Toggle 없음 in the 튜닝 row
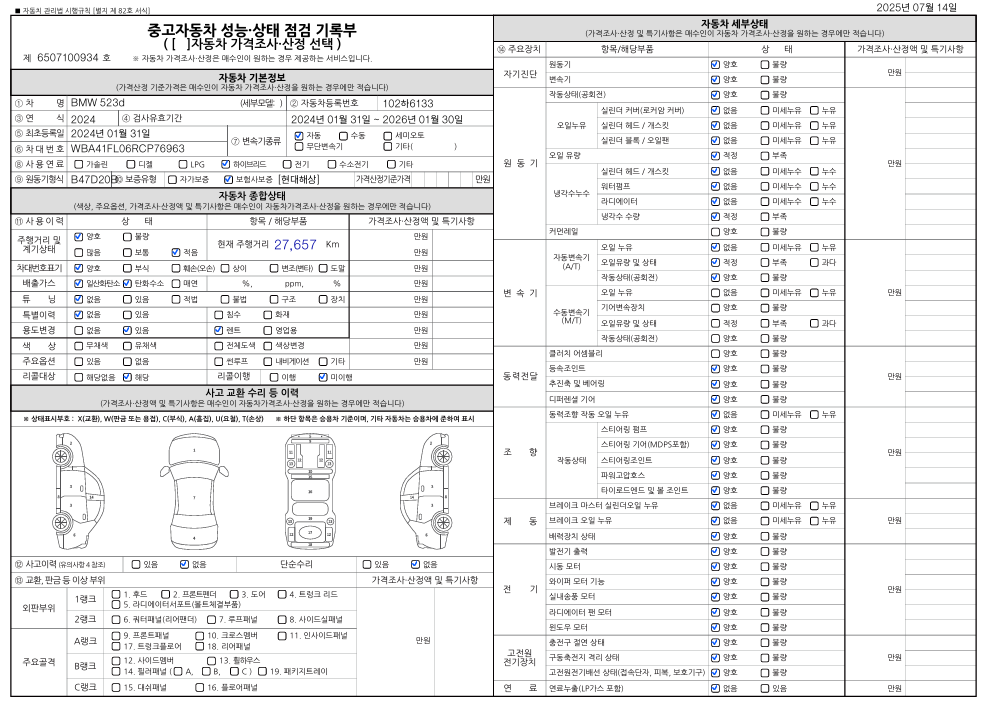989x701 pixels. (79, 299)
